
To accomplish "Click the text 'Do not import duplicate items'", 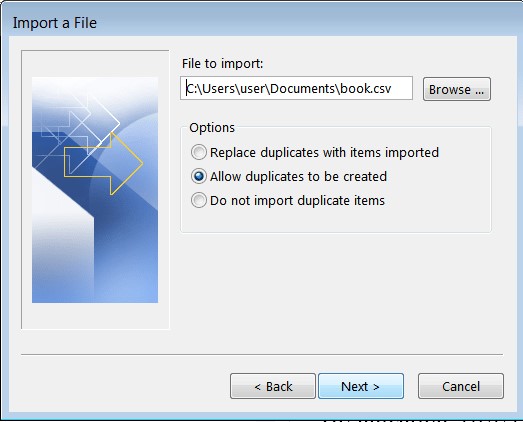I will click(x=297, y=200).
